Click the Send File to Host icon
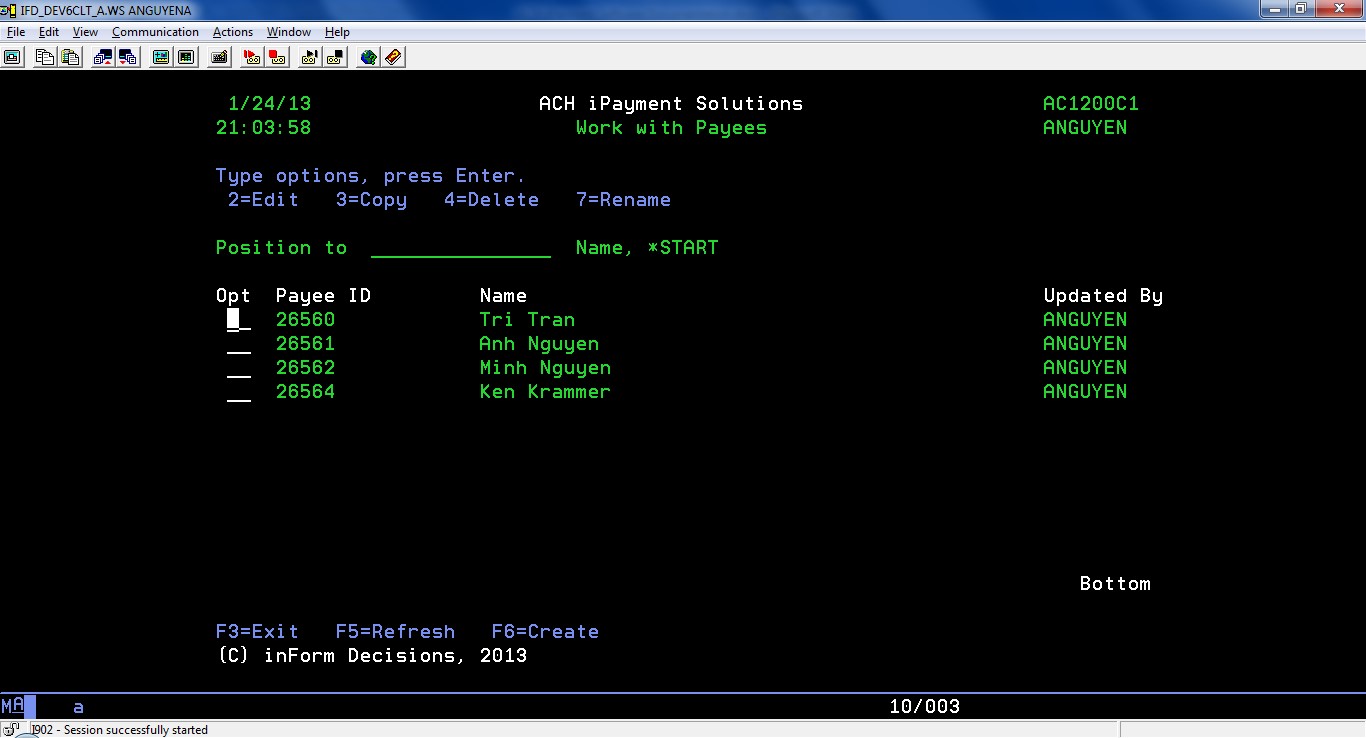This screenshot has width=1366, height=738. pyautogui.click(x=102, y=57)
